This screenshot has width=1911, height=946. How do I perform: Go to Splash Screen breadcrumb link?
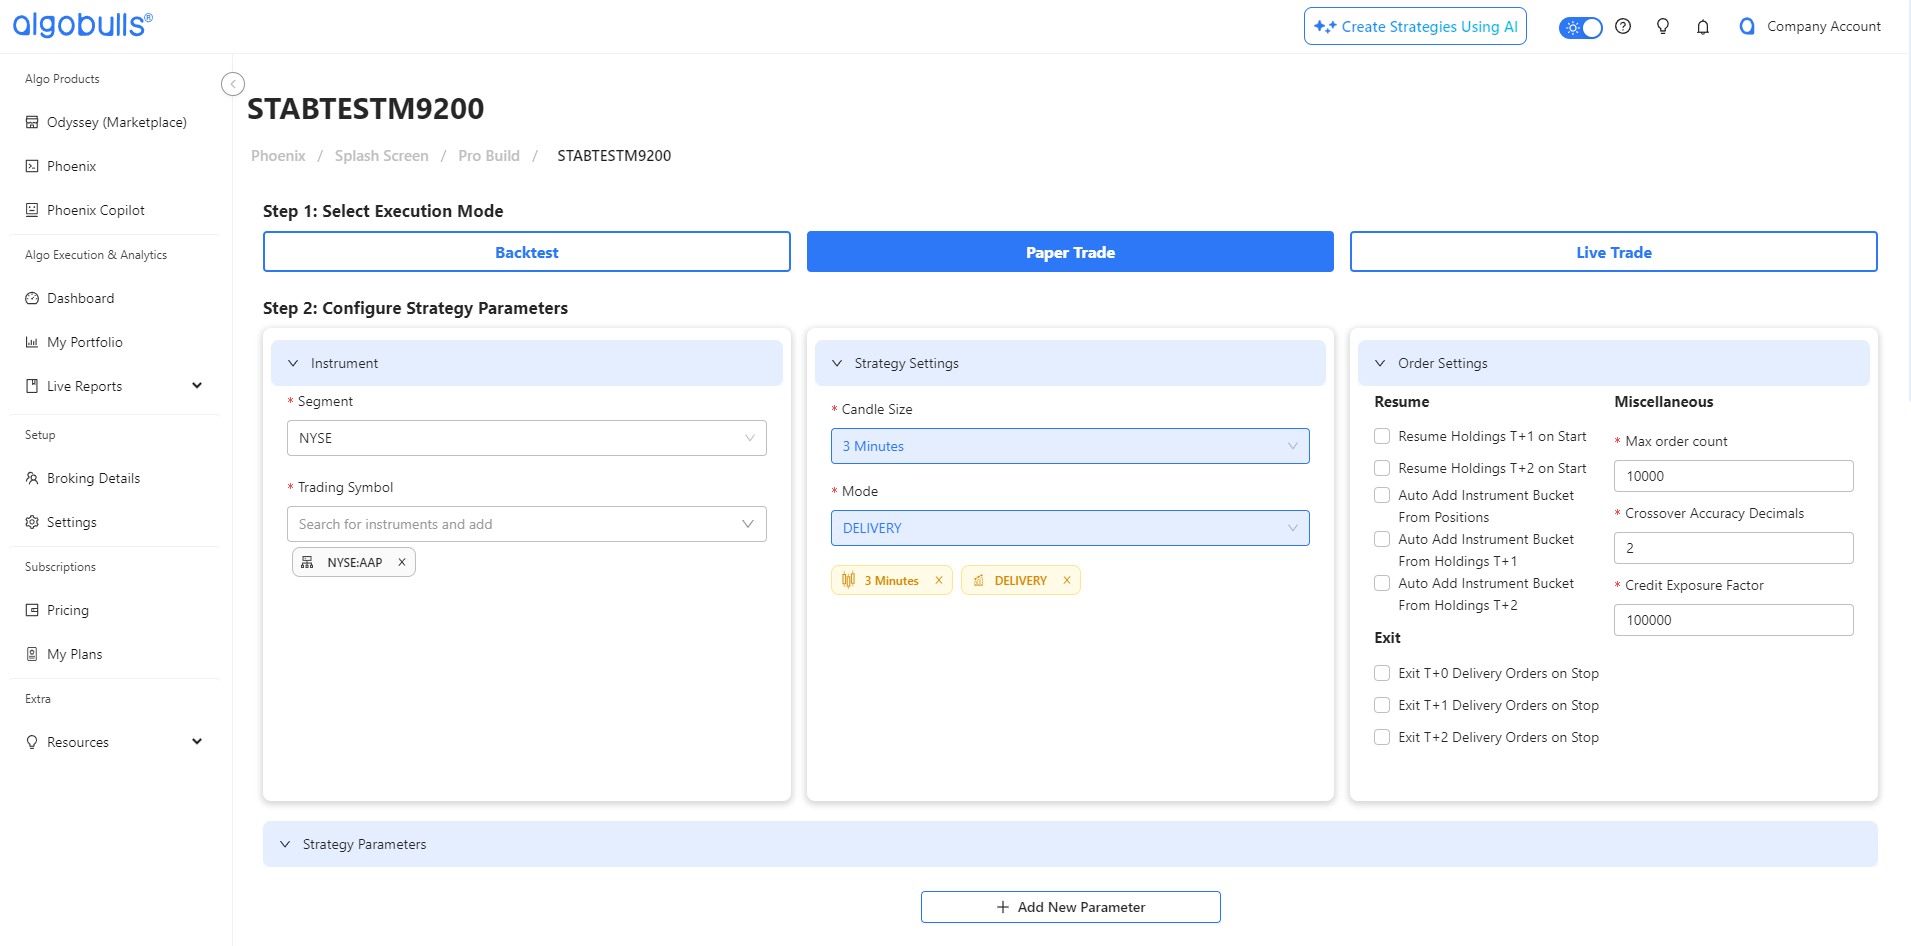381,156
